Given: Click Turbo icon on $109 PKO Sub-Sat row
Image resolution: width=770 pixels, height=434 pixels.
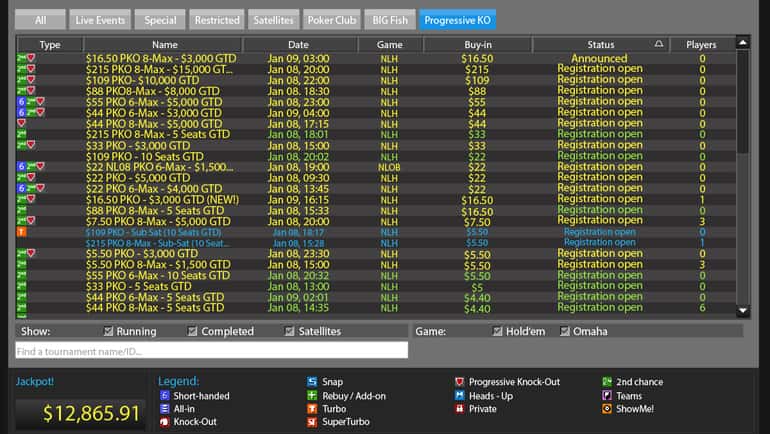Looking at the screenshot, I should tap(21, 231).
